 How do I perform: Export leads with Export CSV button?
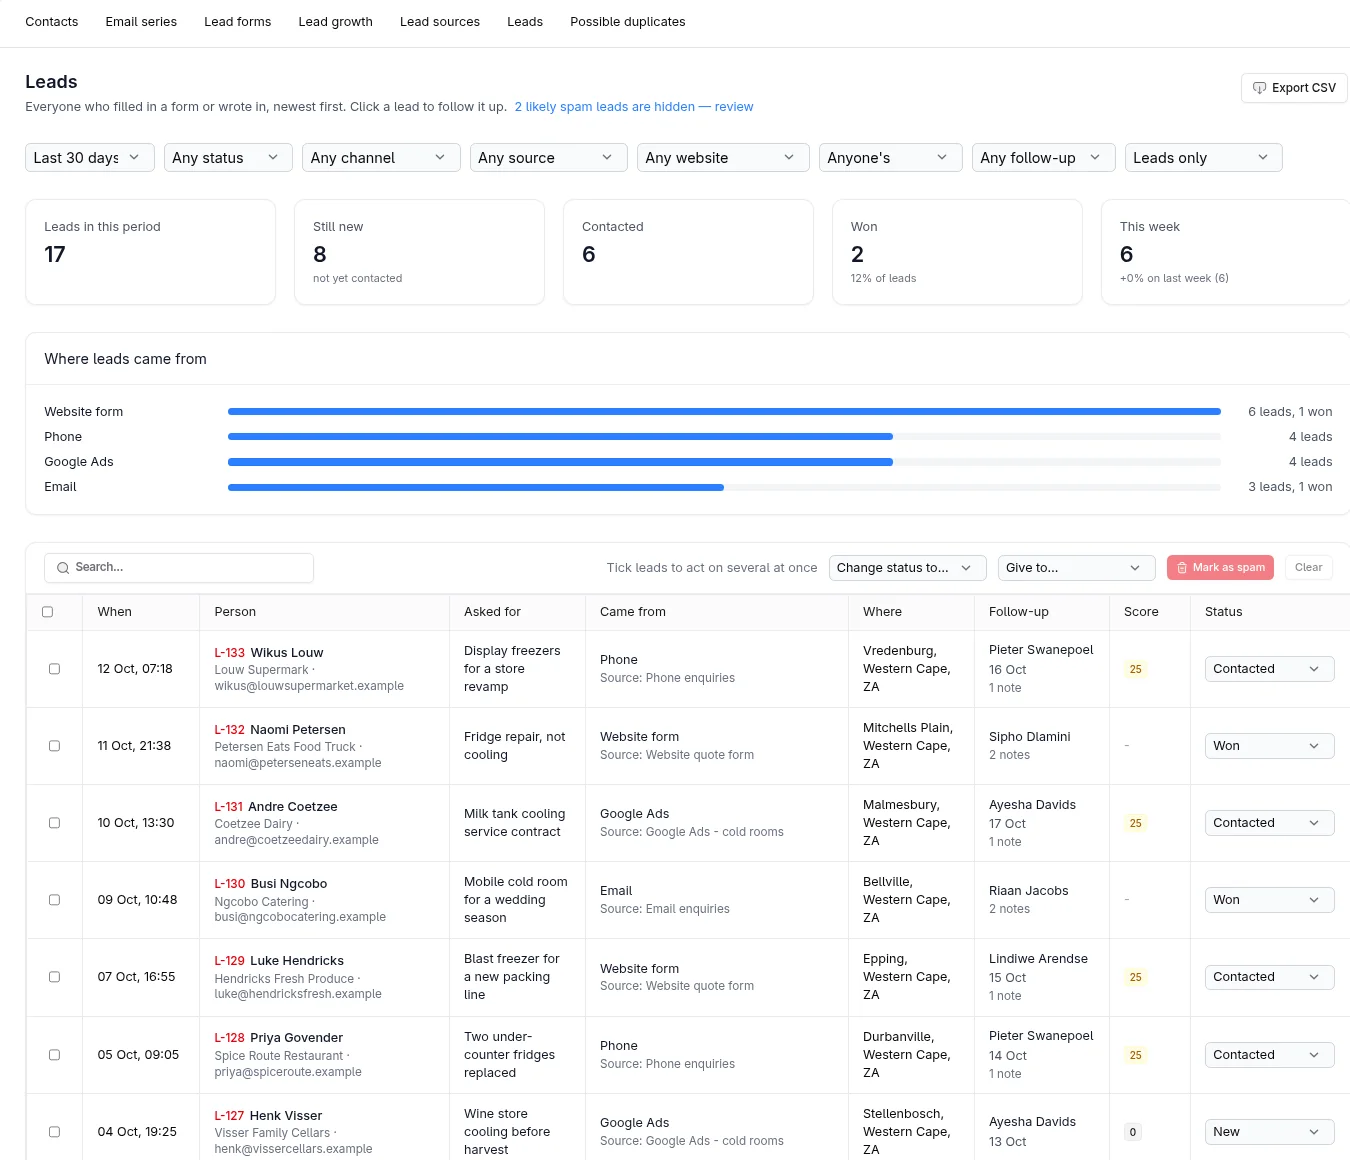[x=1294, y=88]
